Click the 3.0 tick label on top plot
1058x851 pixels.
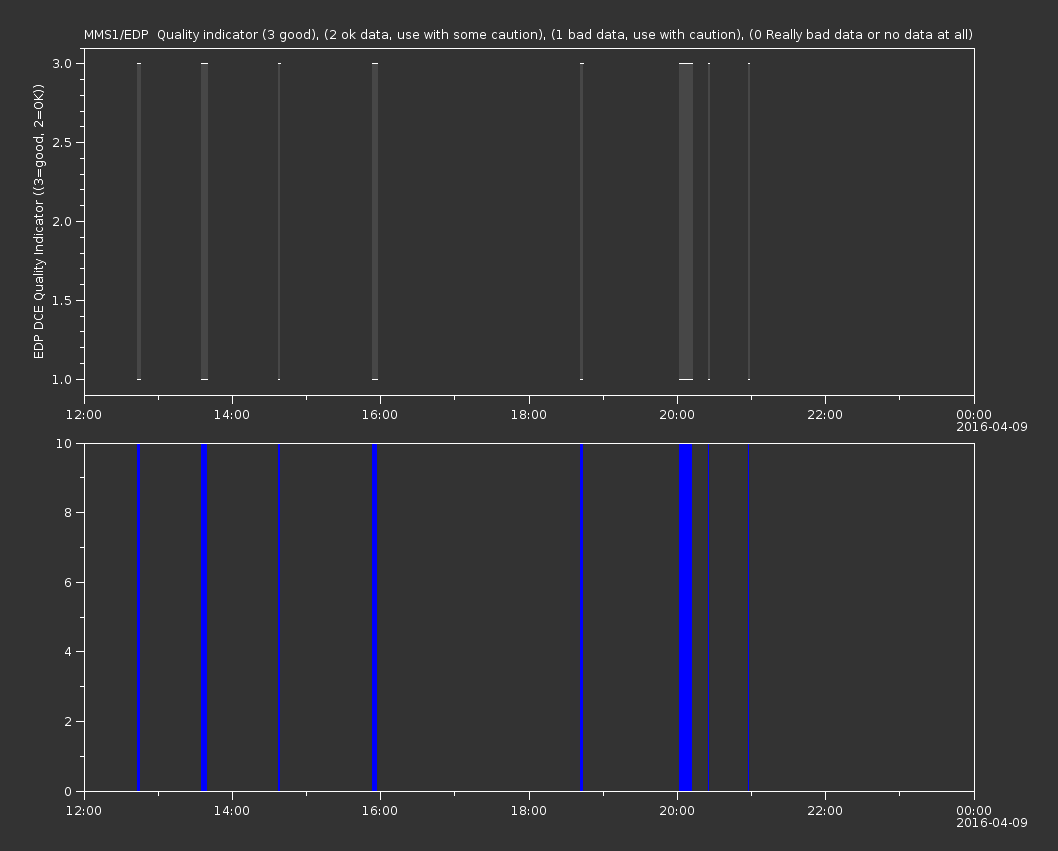(62, 63)
